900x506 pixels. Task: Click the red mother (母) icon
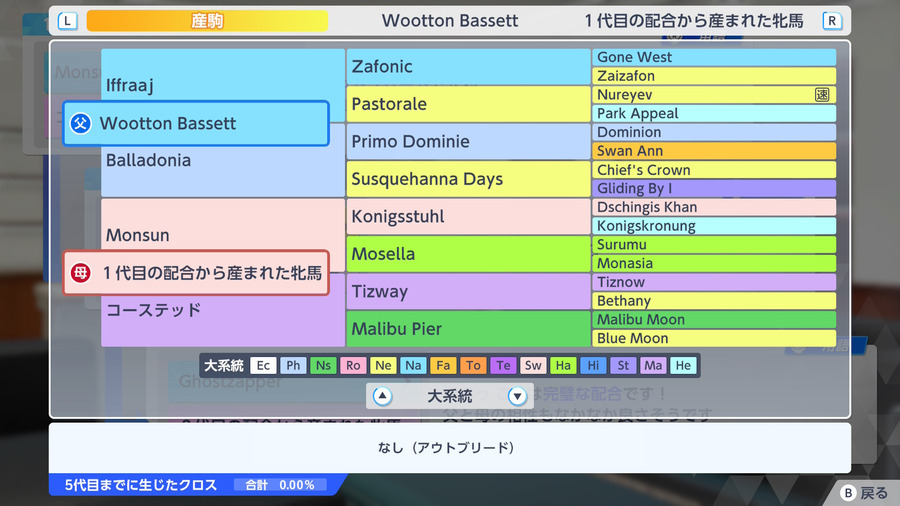(x=80, y=273)
